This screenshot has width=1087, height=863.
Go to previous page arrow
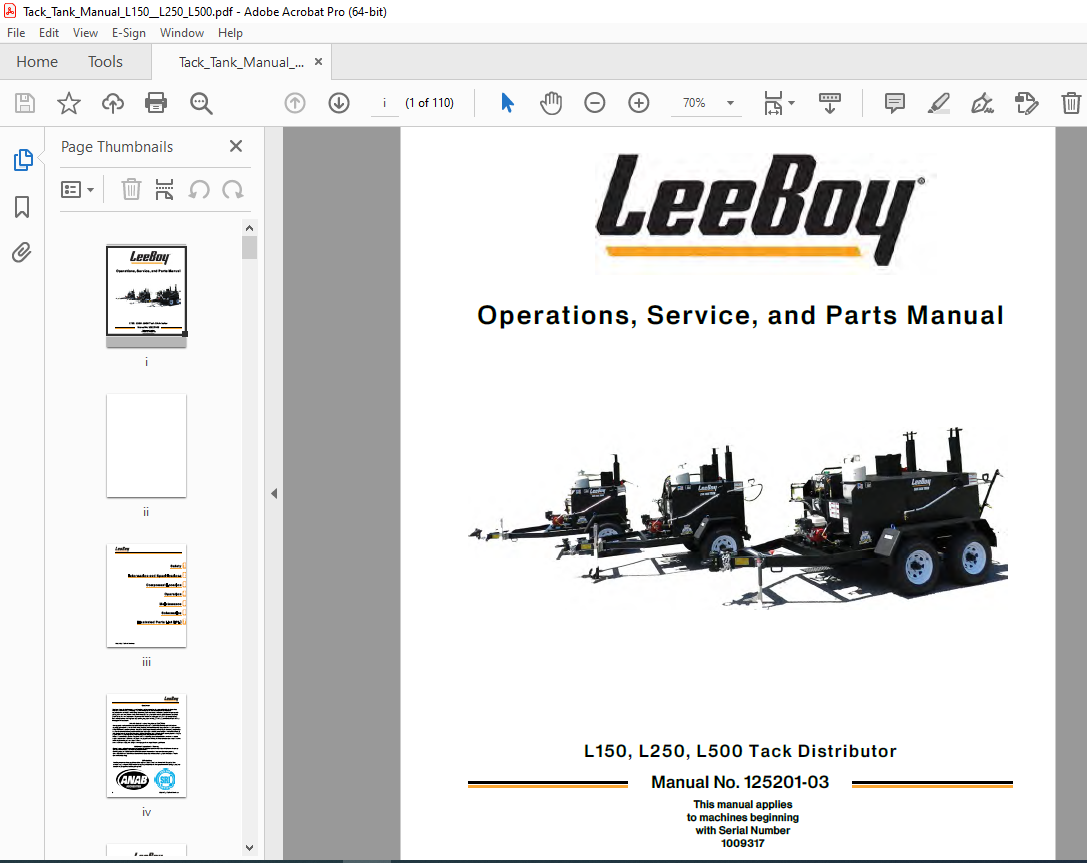tap(295, 103)
